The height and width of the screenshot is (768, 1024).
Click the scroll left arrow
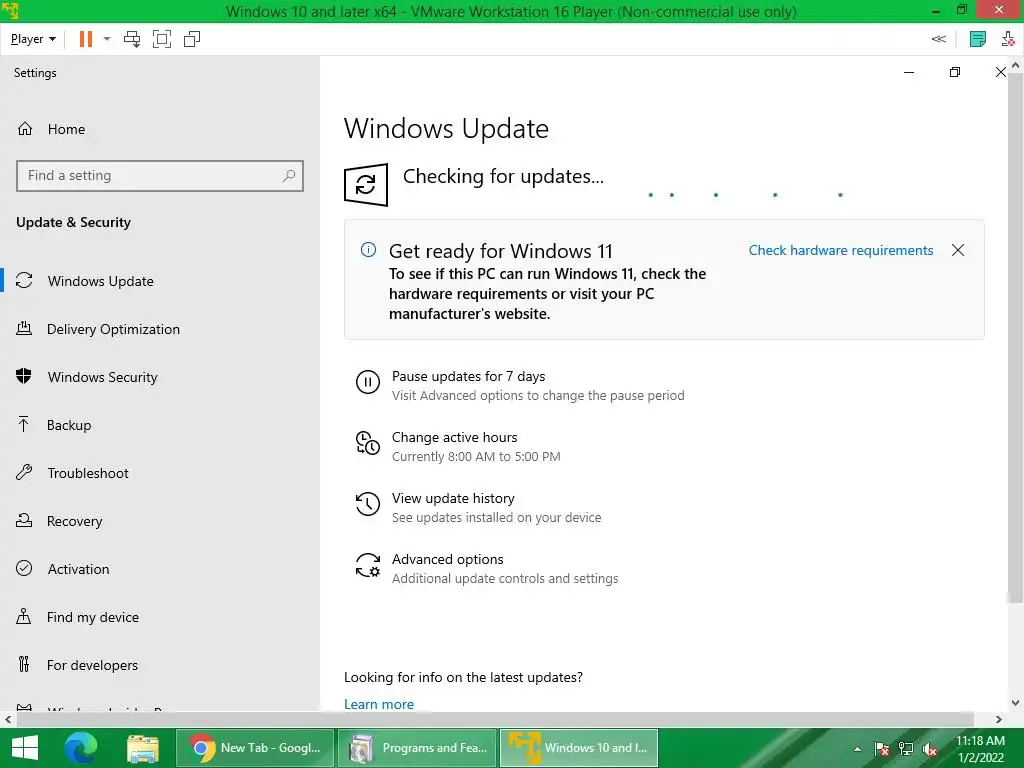click(7, 719)
